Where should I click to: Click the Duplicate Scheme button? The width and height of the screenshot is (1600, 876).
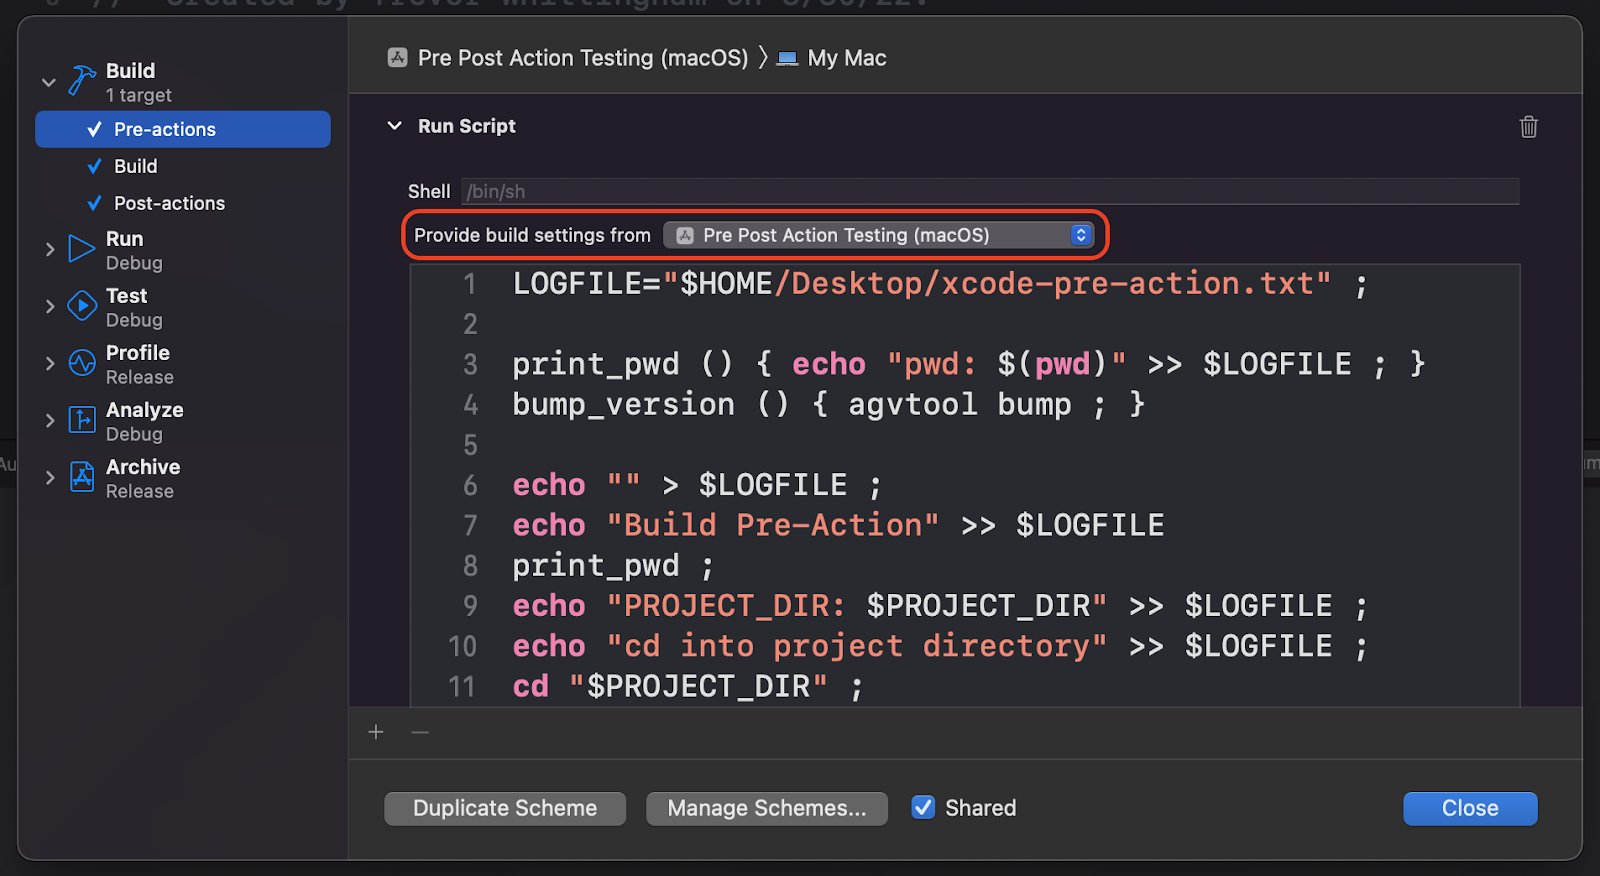click(x=505, y=808)
